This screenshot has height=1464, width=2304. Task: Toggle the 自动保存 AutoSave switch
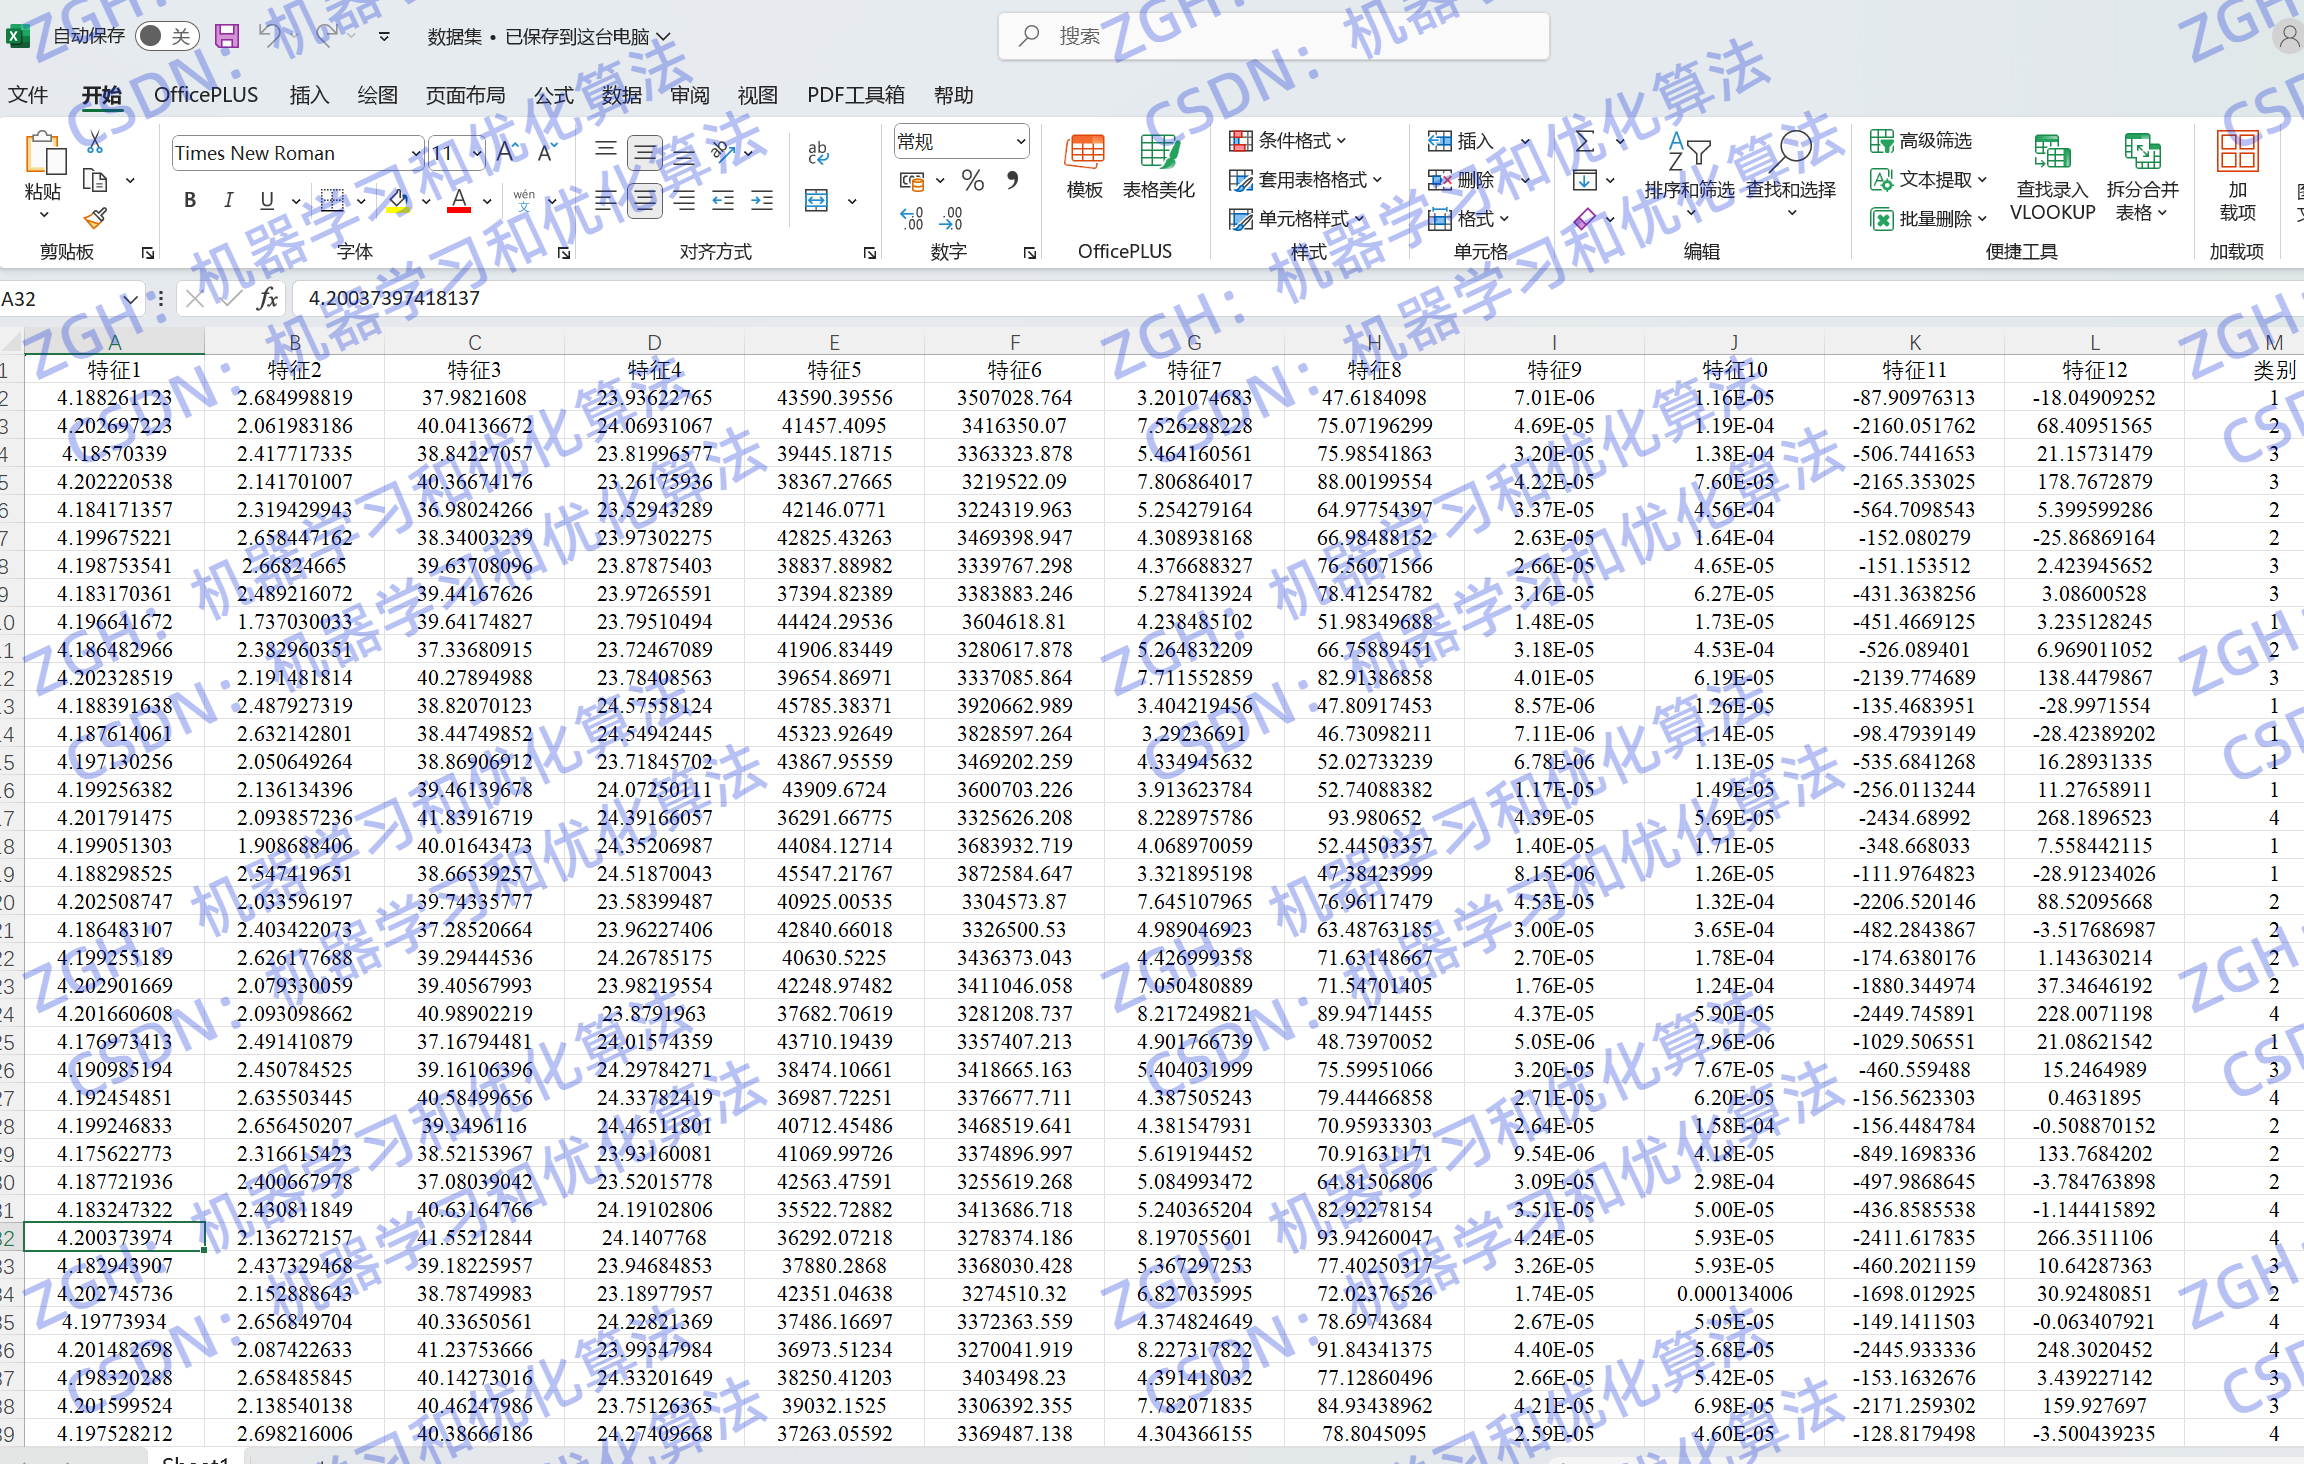[x=165, y=36]
